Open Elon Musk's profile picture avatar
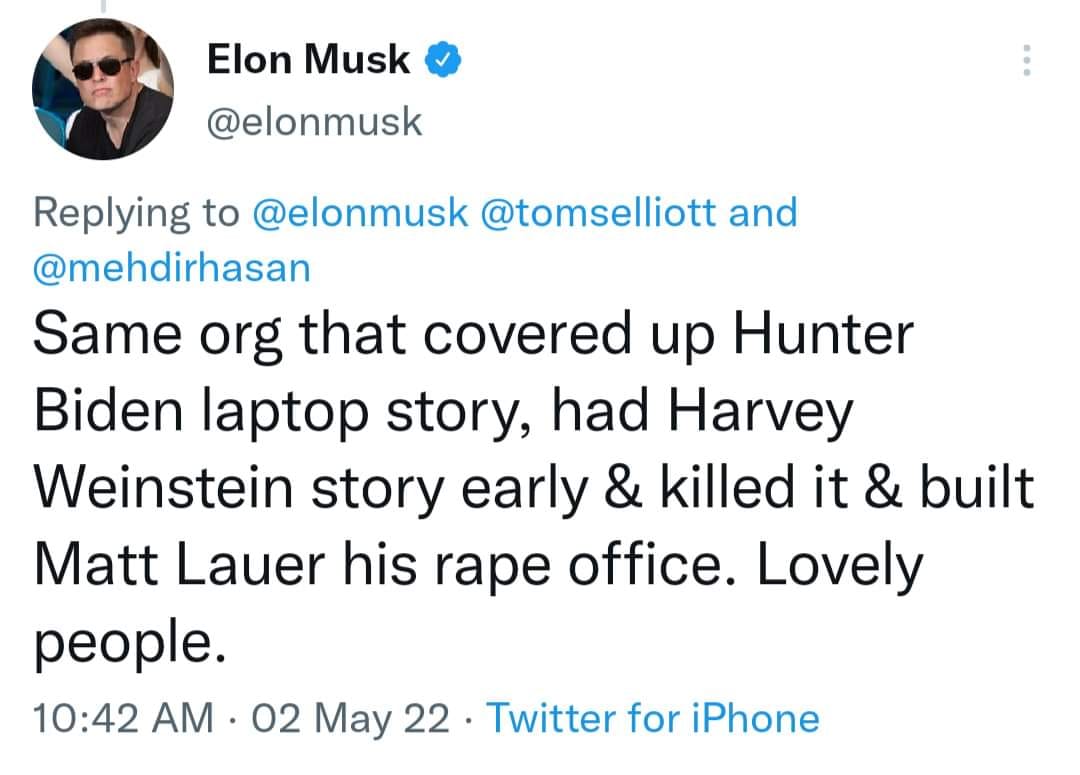Screen dimensions: 1080x775 [x=103, y=90]
